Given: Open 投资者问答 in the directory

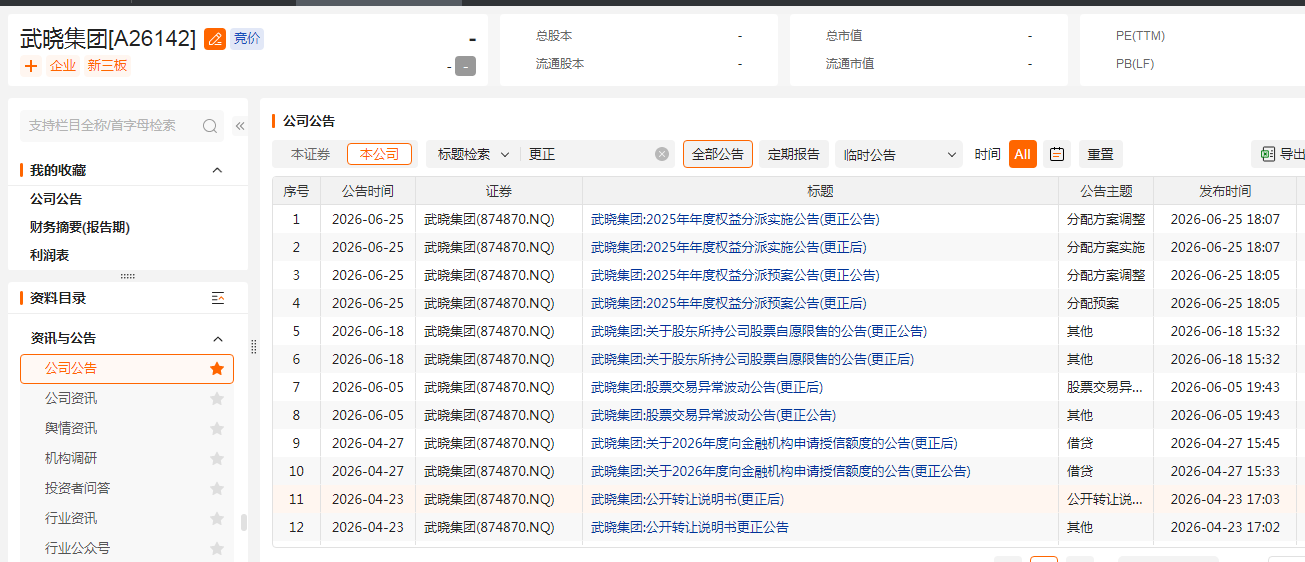Looking at the screenshot, I should pos(78,489).
